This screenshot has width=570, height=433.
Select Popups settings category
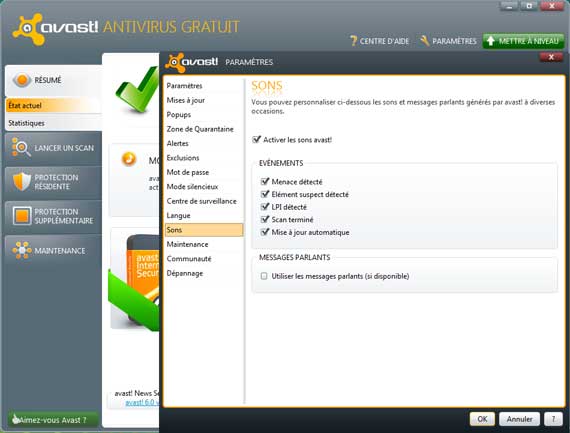[x=204, y=115]
